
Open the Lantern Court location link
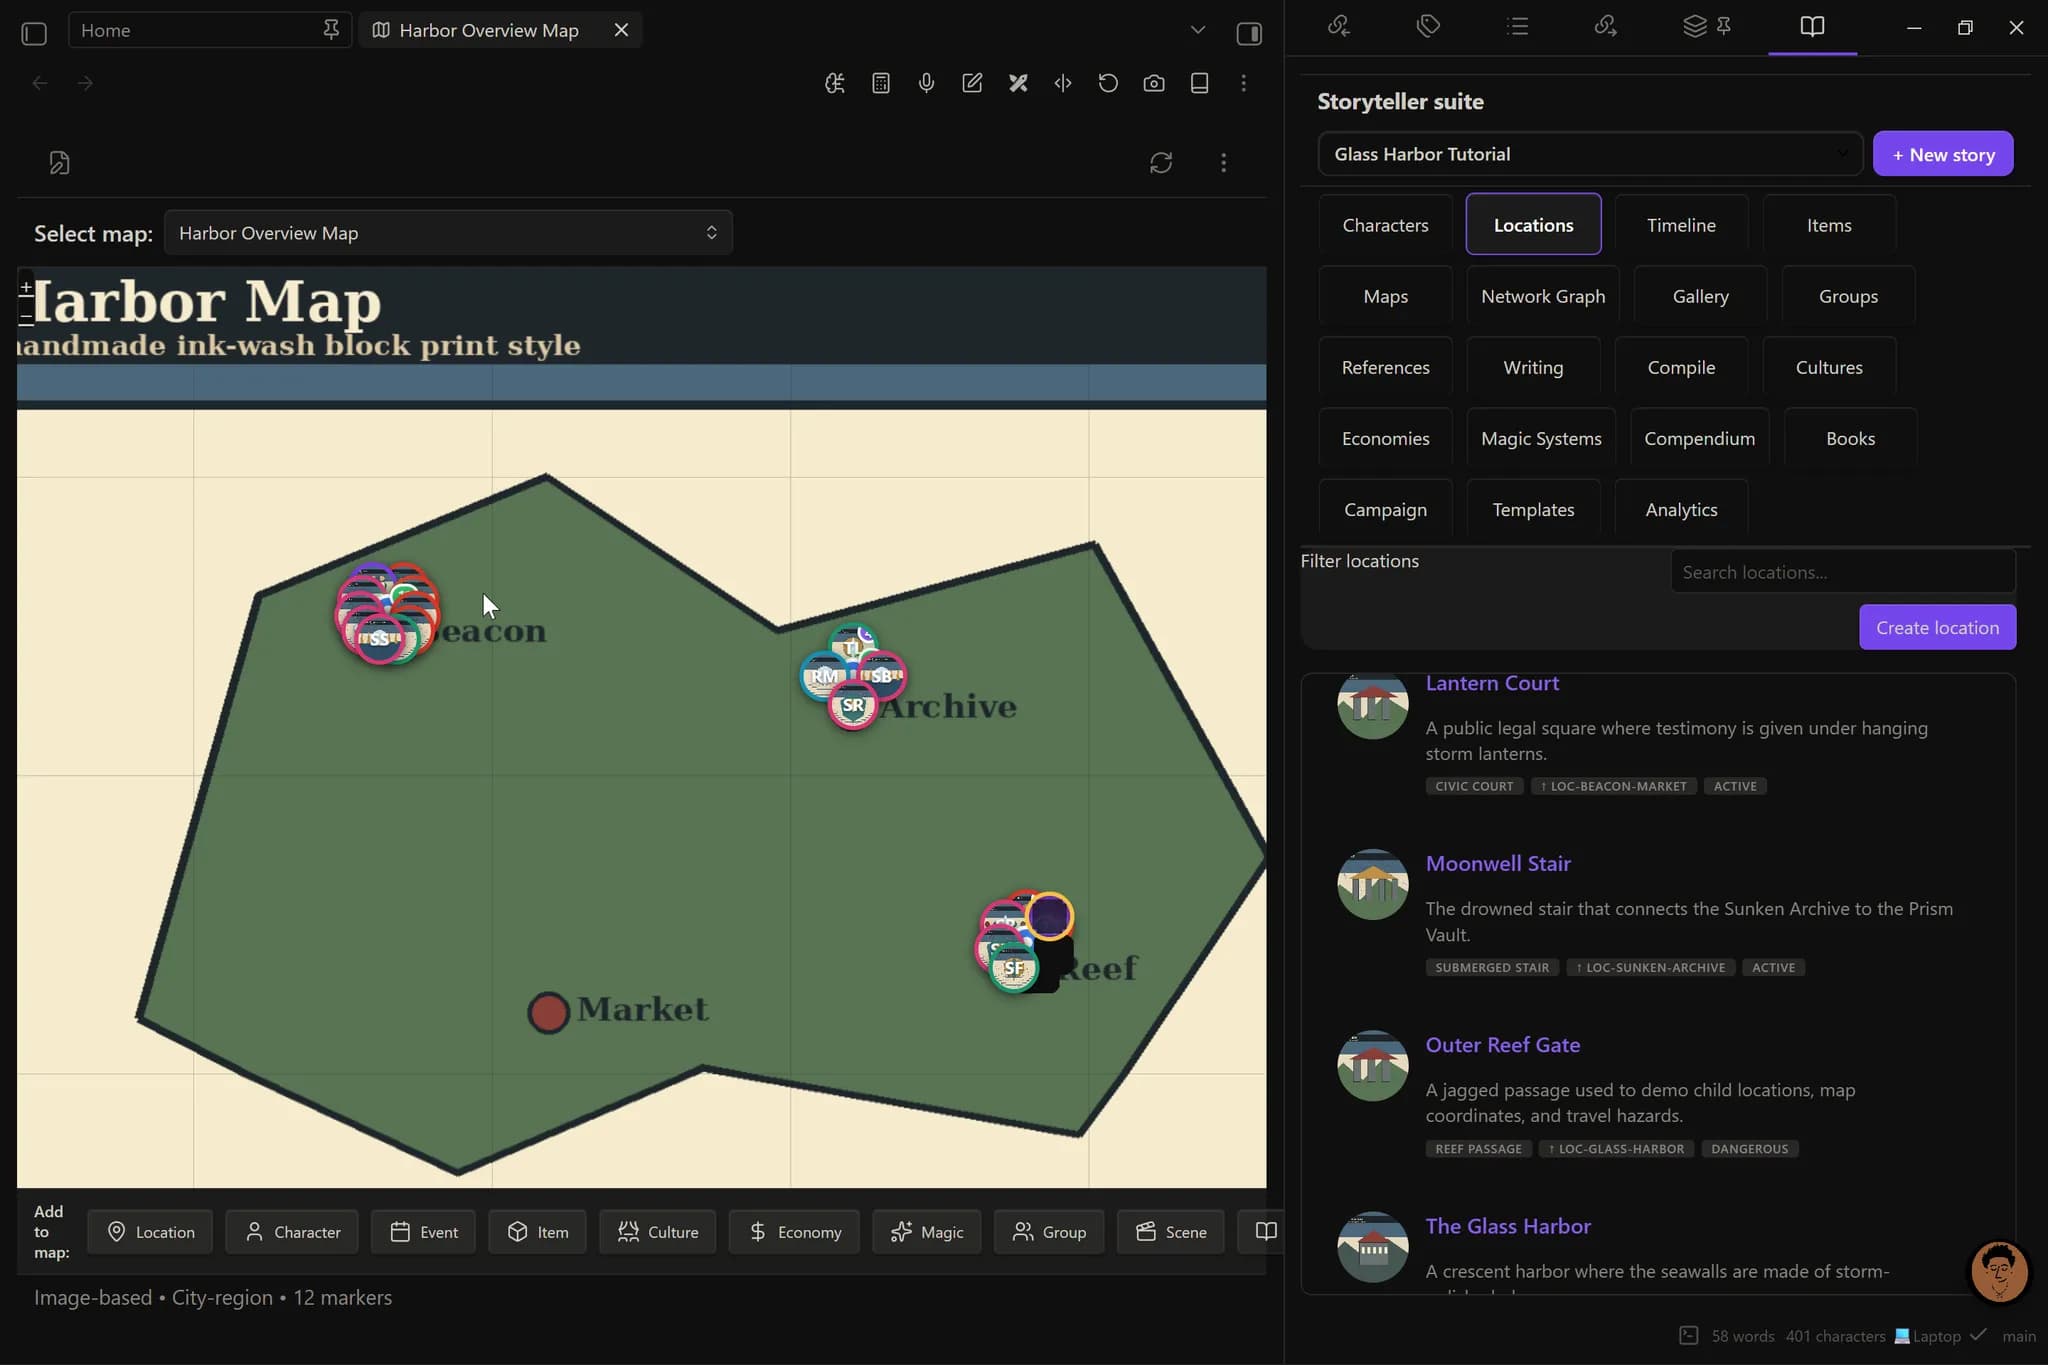tap(1492, 683)
